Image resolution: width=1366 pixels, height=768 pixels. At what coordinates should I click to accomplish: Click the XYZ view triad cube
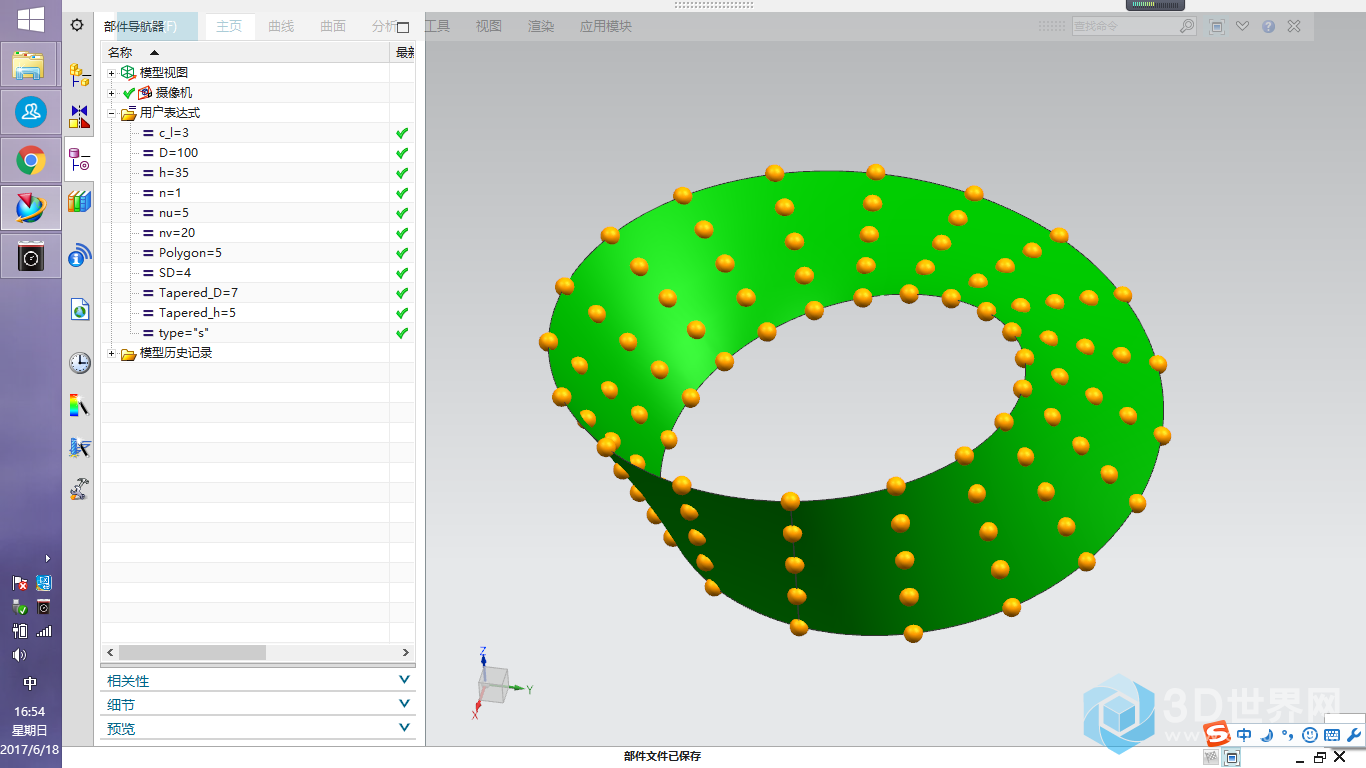pyautogui.click(x=494, y=684)
